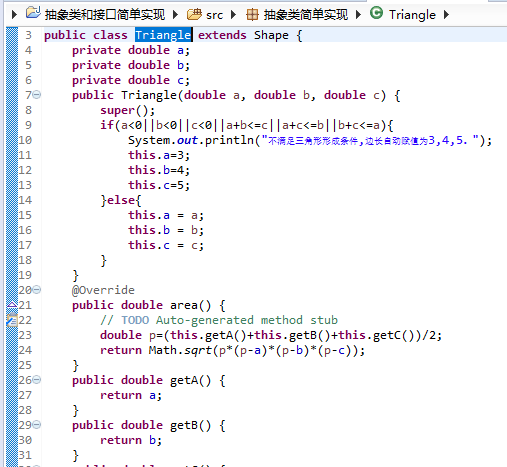Image resolution: width=507 pixels, height=467 pixels.
Task: Click }else{ on line 14
Action: coord(121,200)
